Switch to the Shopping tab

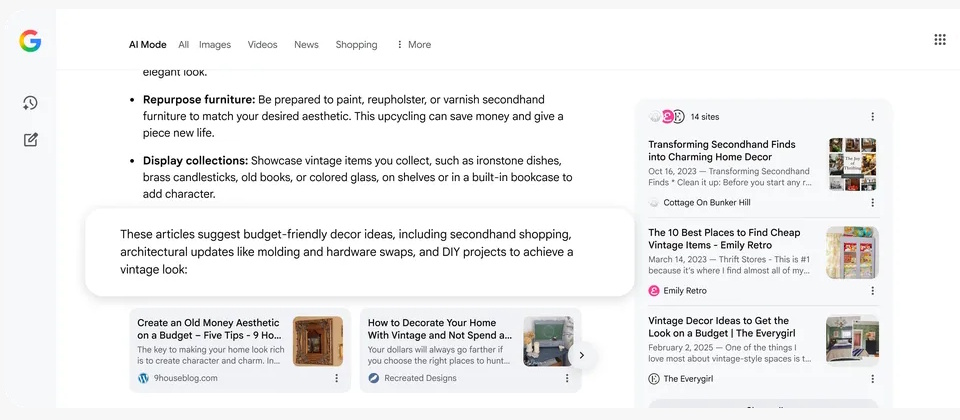(x=356, y=44)
